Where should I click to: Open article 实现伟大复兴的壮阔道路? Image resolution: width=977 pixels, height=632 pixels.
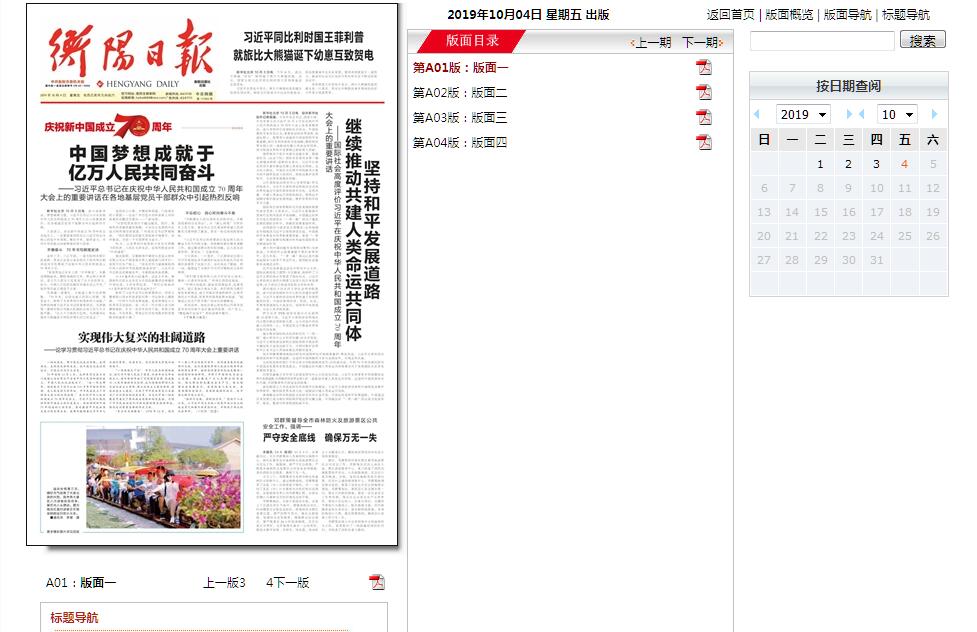point(141,337)
